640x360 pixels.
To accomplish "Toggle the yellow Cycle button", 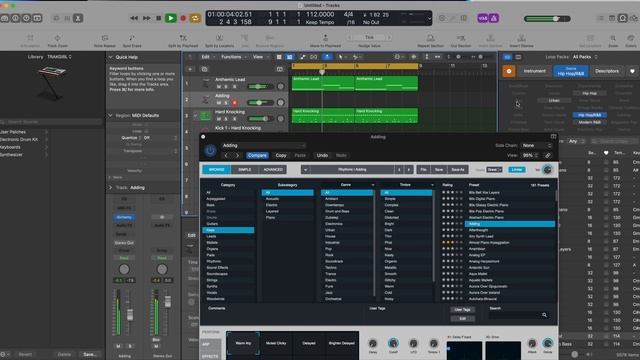I will 195,18.
